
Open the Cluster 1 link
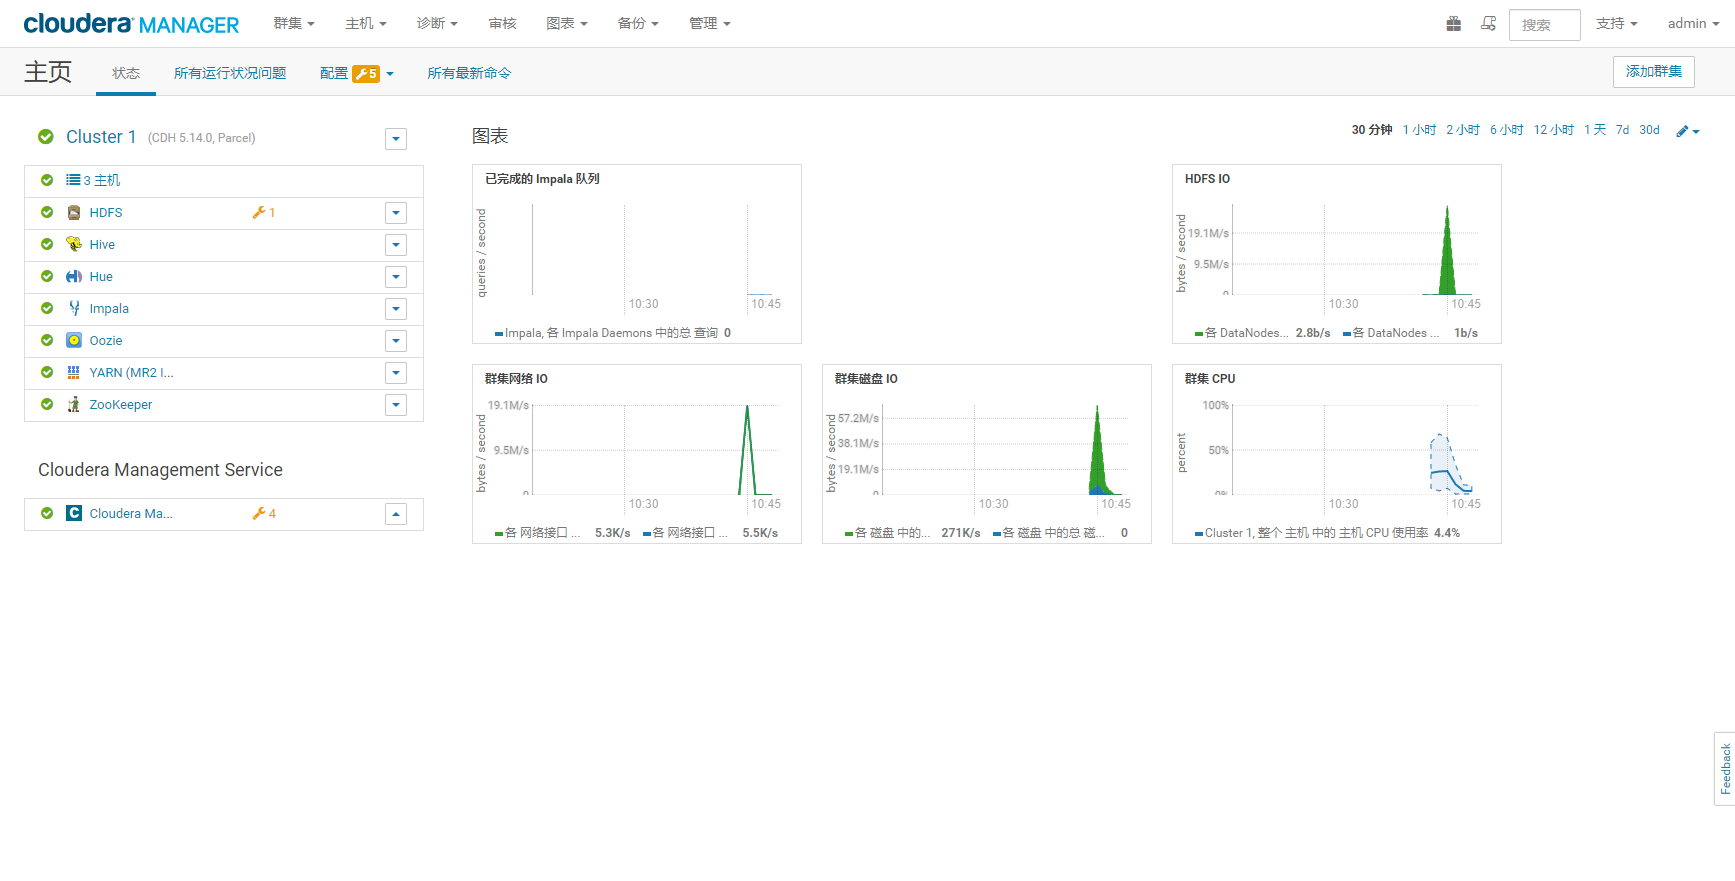(x=101, y=137)
